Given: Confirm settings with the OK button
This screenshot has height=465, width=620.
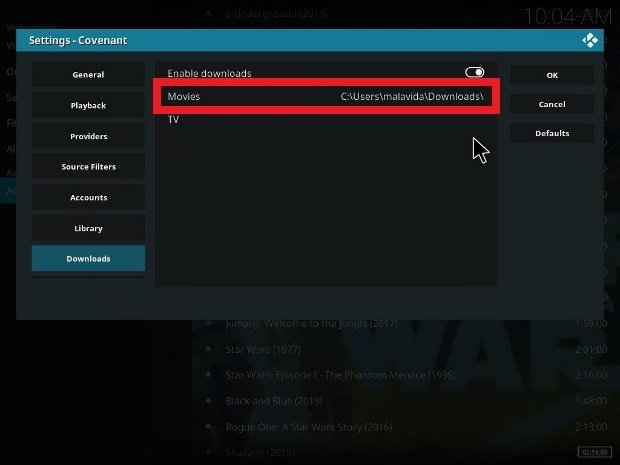Looking at the screenshot, I should (552, 75).
